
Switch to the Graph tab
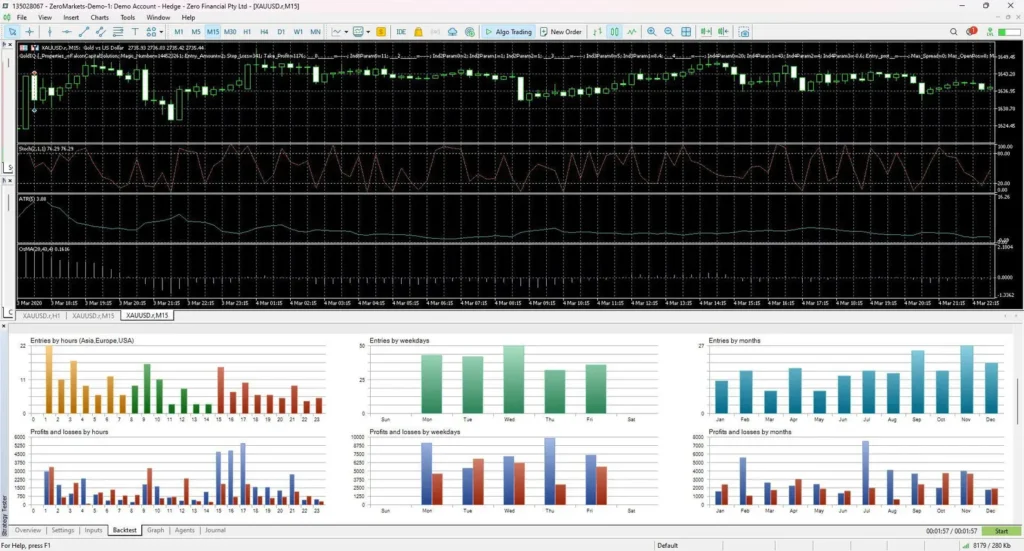tap(155, 530)
